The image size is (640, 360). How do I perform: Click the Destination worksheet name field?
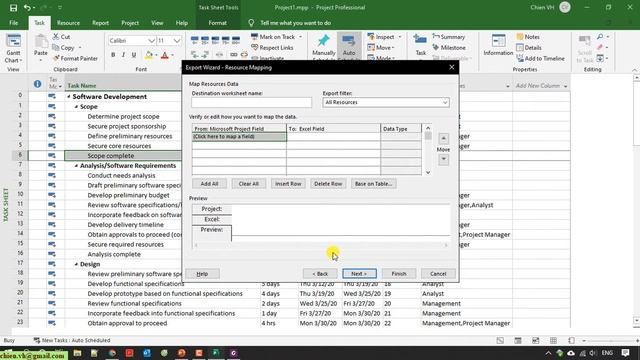pyautogui.click(x=251, y=102)
